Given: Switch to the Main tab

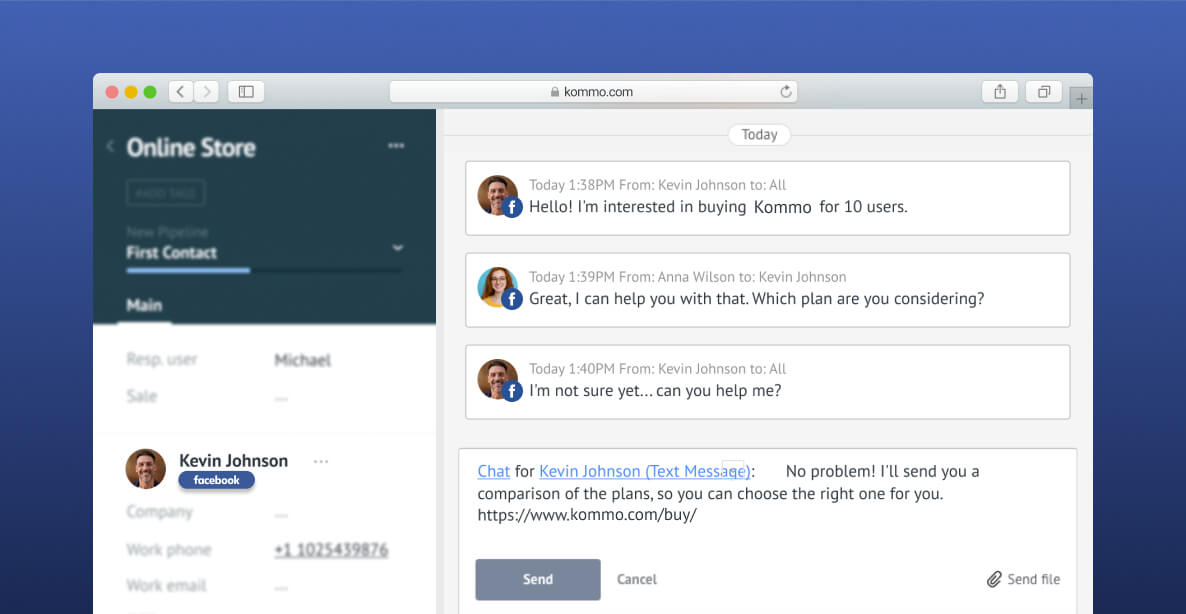Looking at the screenshot, I should (x=146, y=305).
